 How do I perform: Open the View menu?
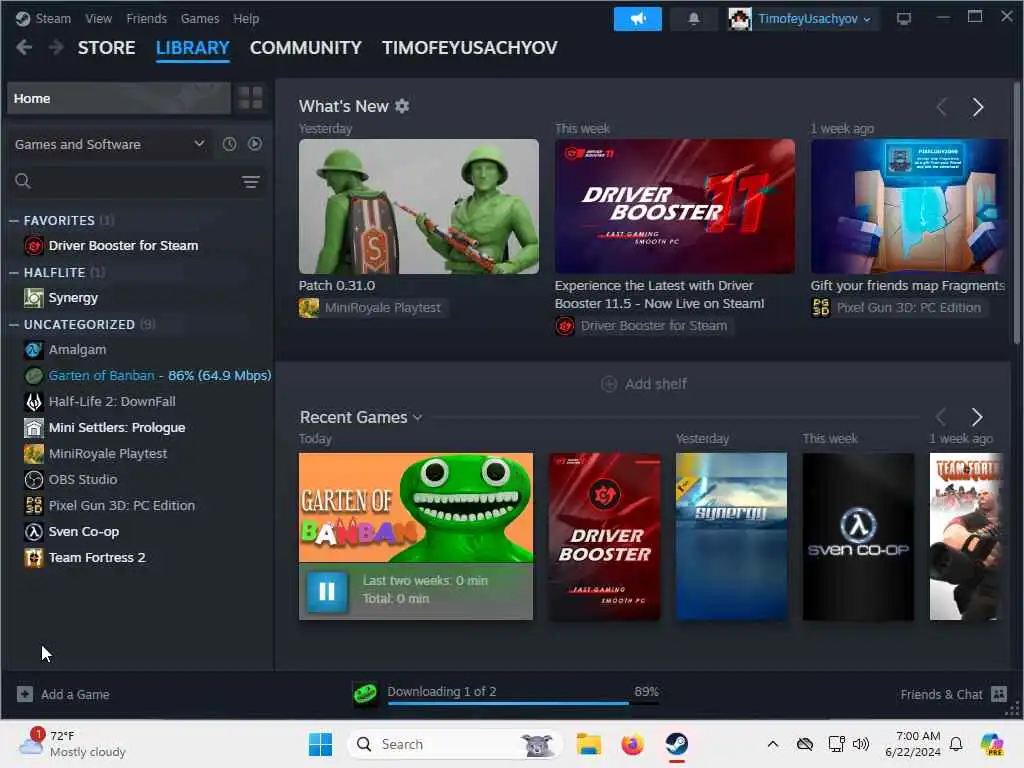(x=98, y=18)
